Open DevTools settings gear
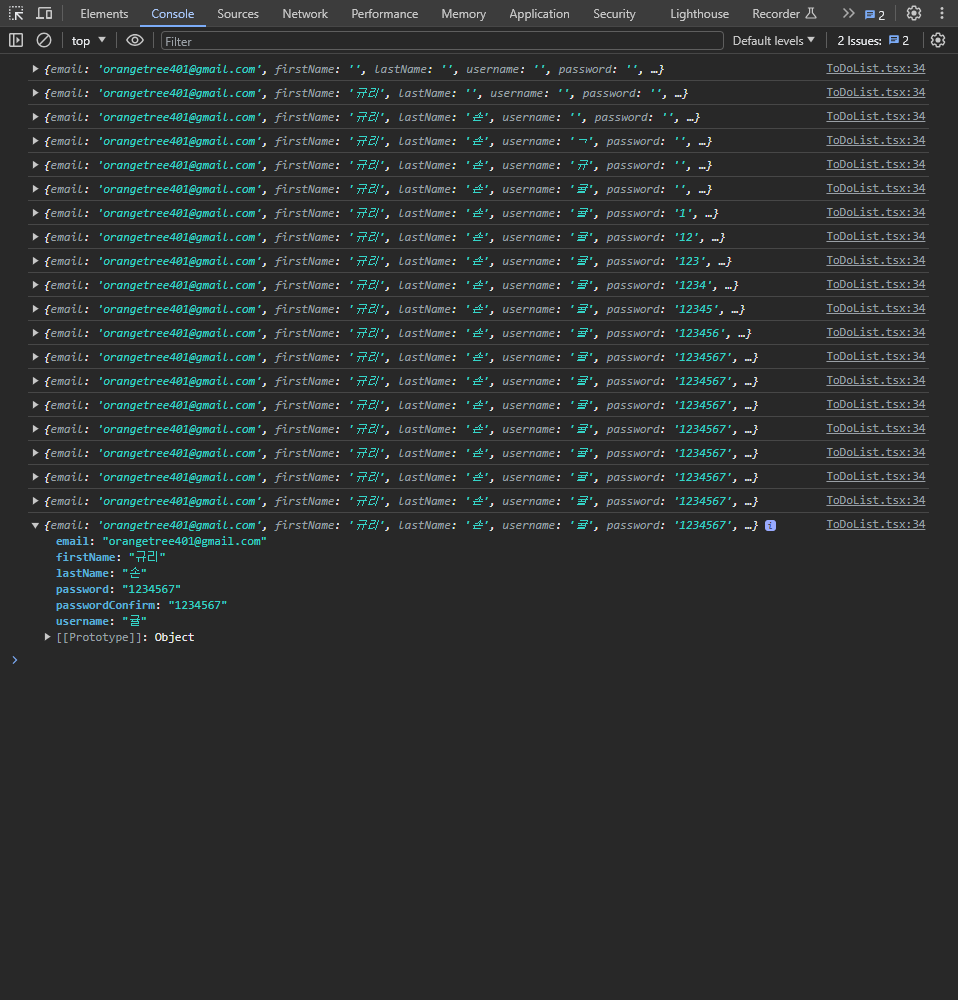Viewport: 958px width, 1000px height. (914, 13)
